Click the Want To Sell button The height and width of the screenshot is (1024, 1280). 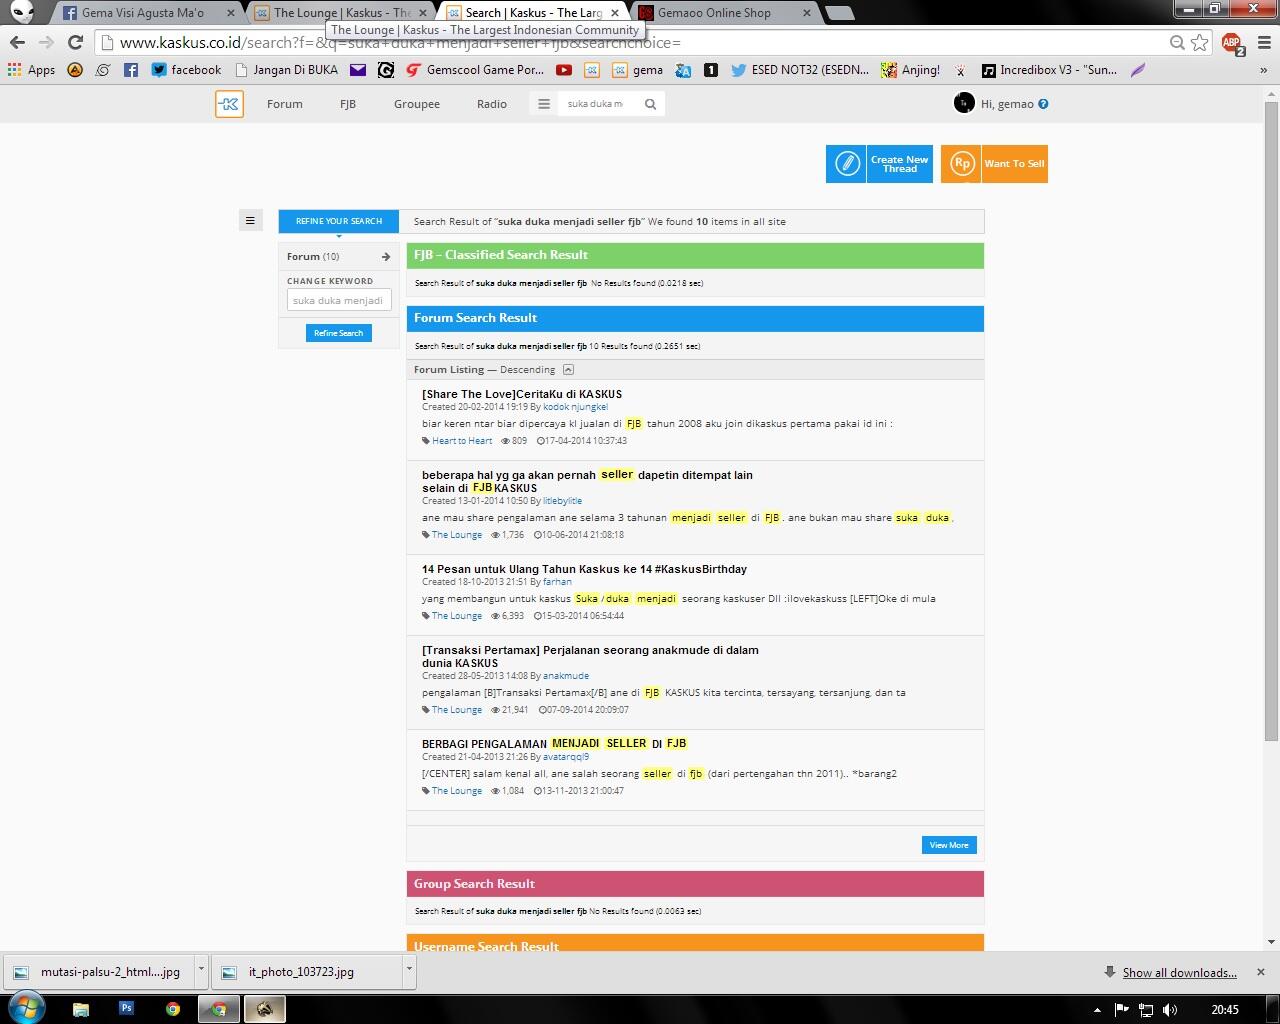tap(994, 164)
